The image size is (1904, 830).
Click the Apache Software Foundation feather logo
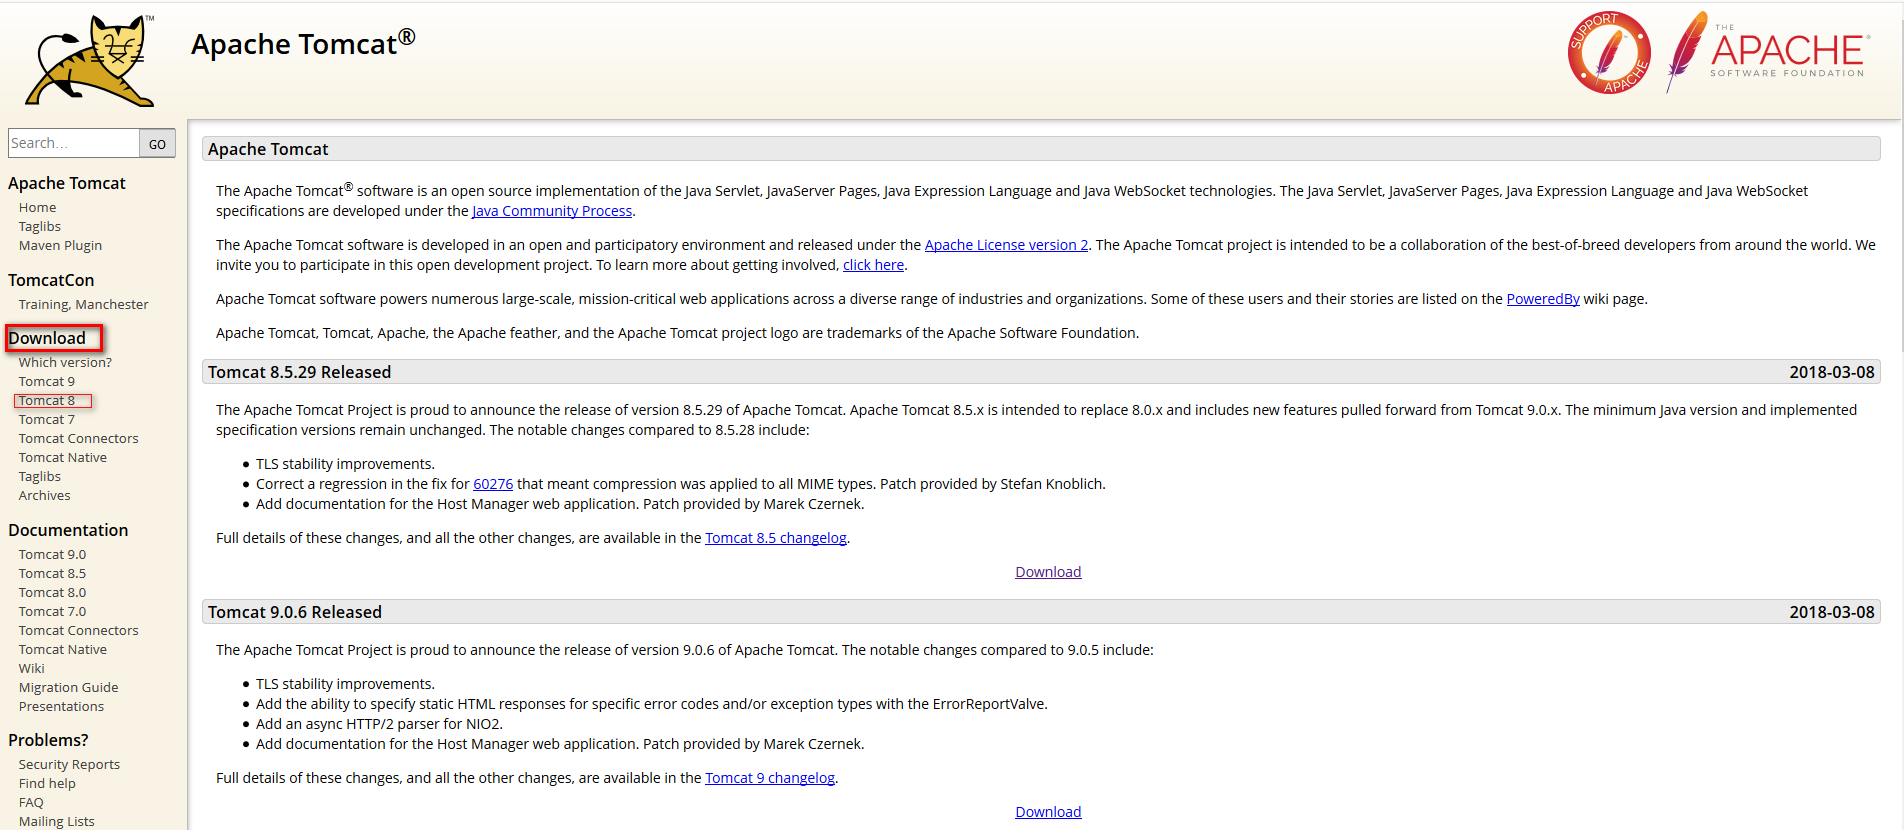click(1767, 51)
